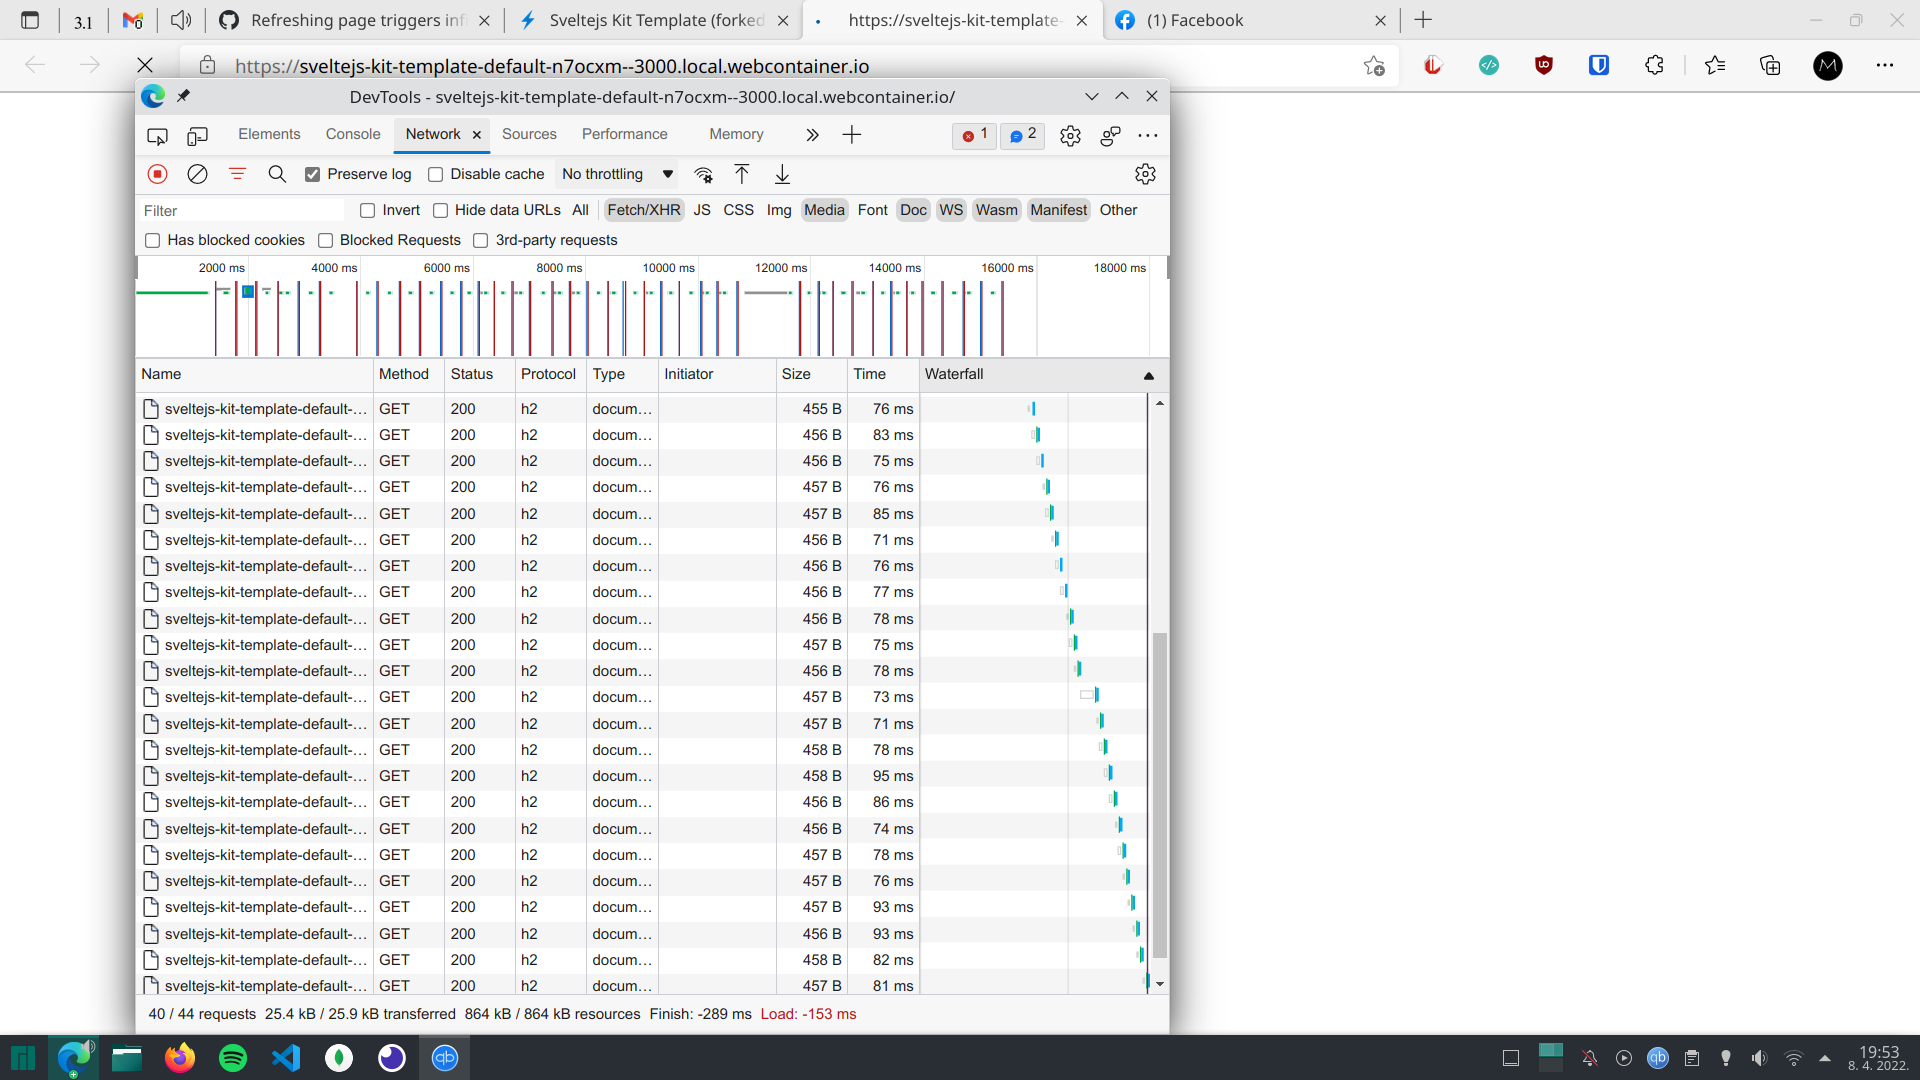The width and height of the screenshot is (1920, 1080).
Task: Enable 3rd-party requests filtering
Action: [x=481, y=240]
